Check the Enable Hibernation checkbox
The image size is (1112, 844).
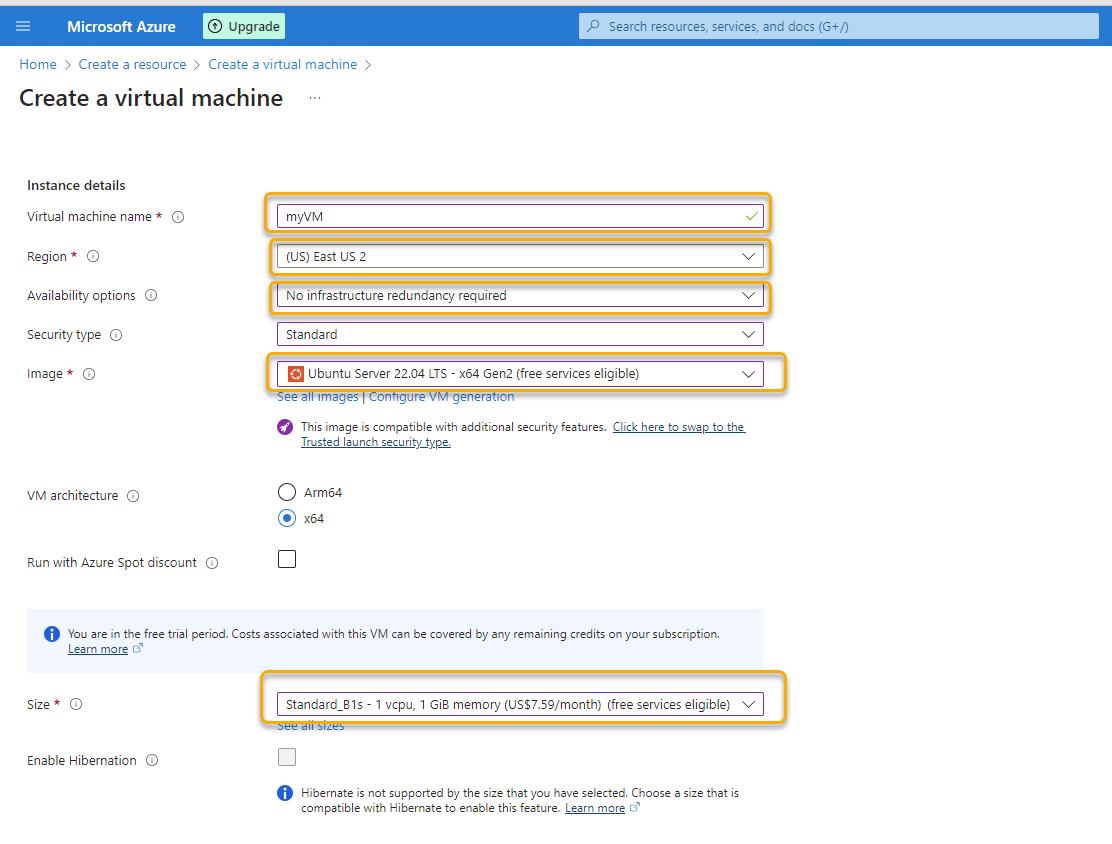click(x=287, y=758)
